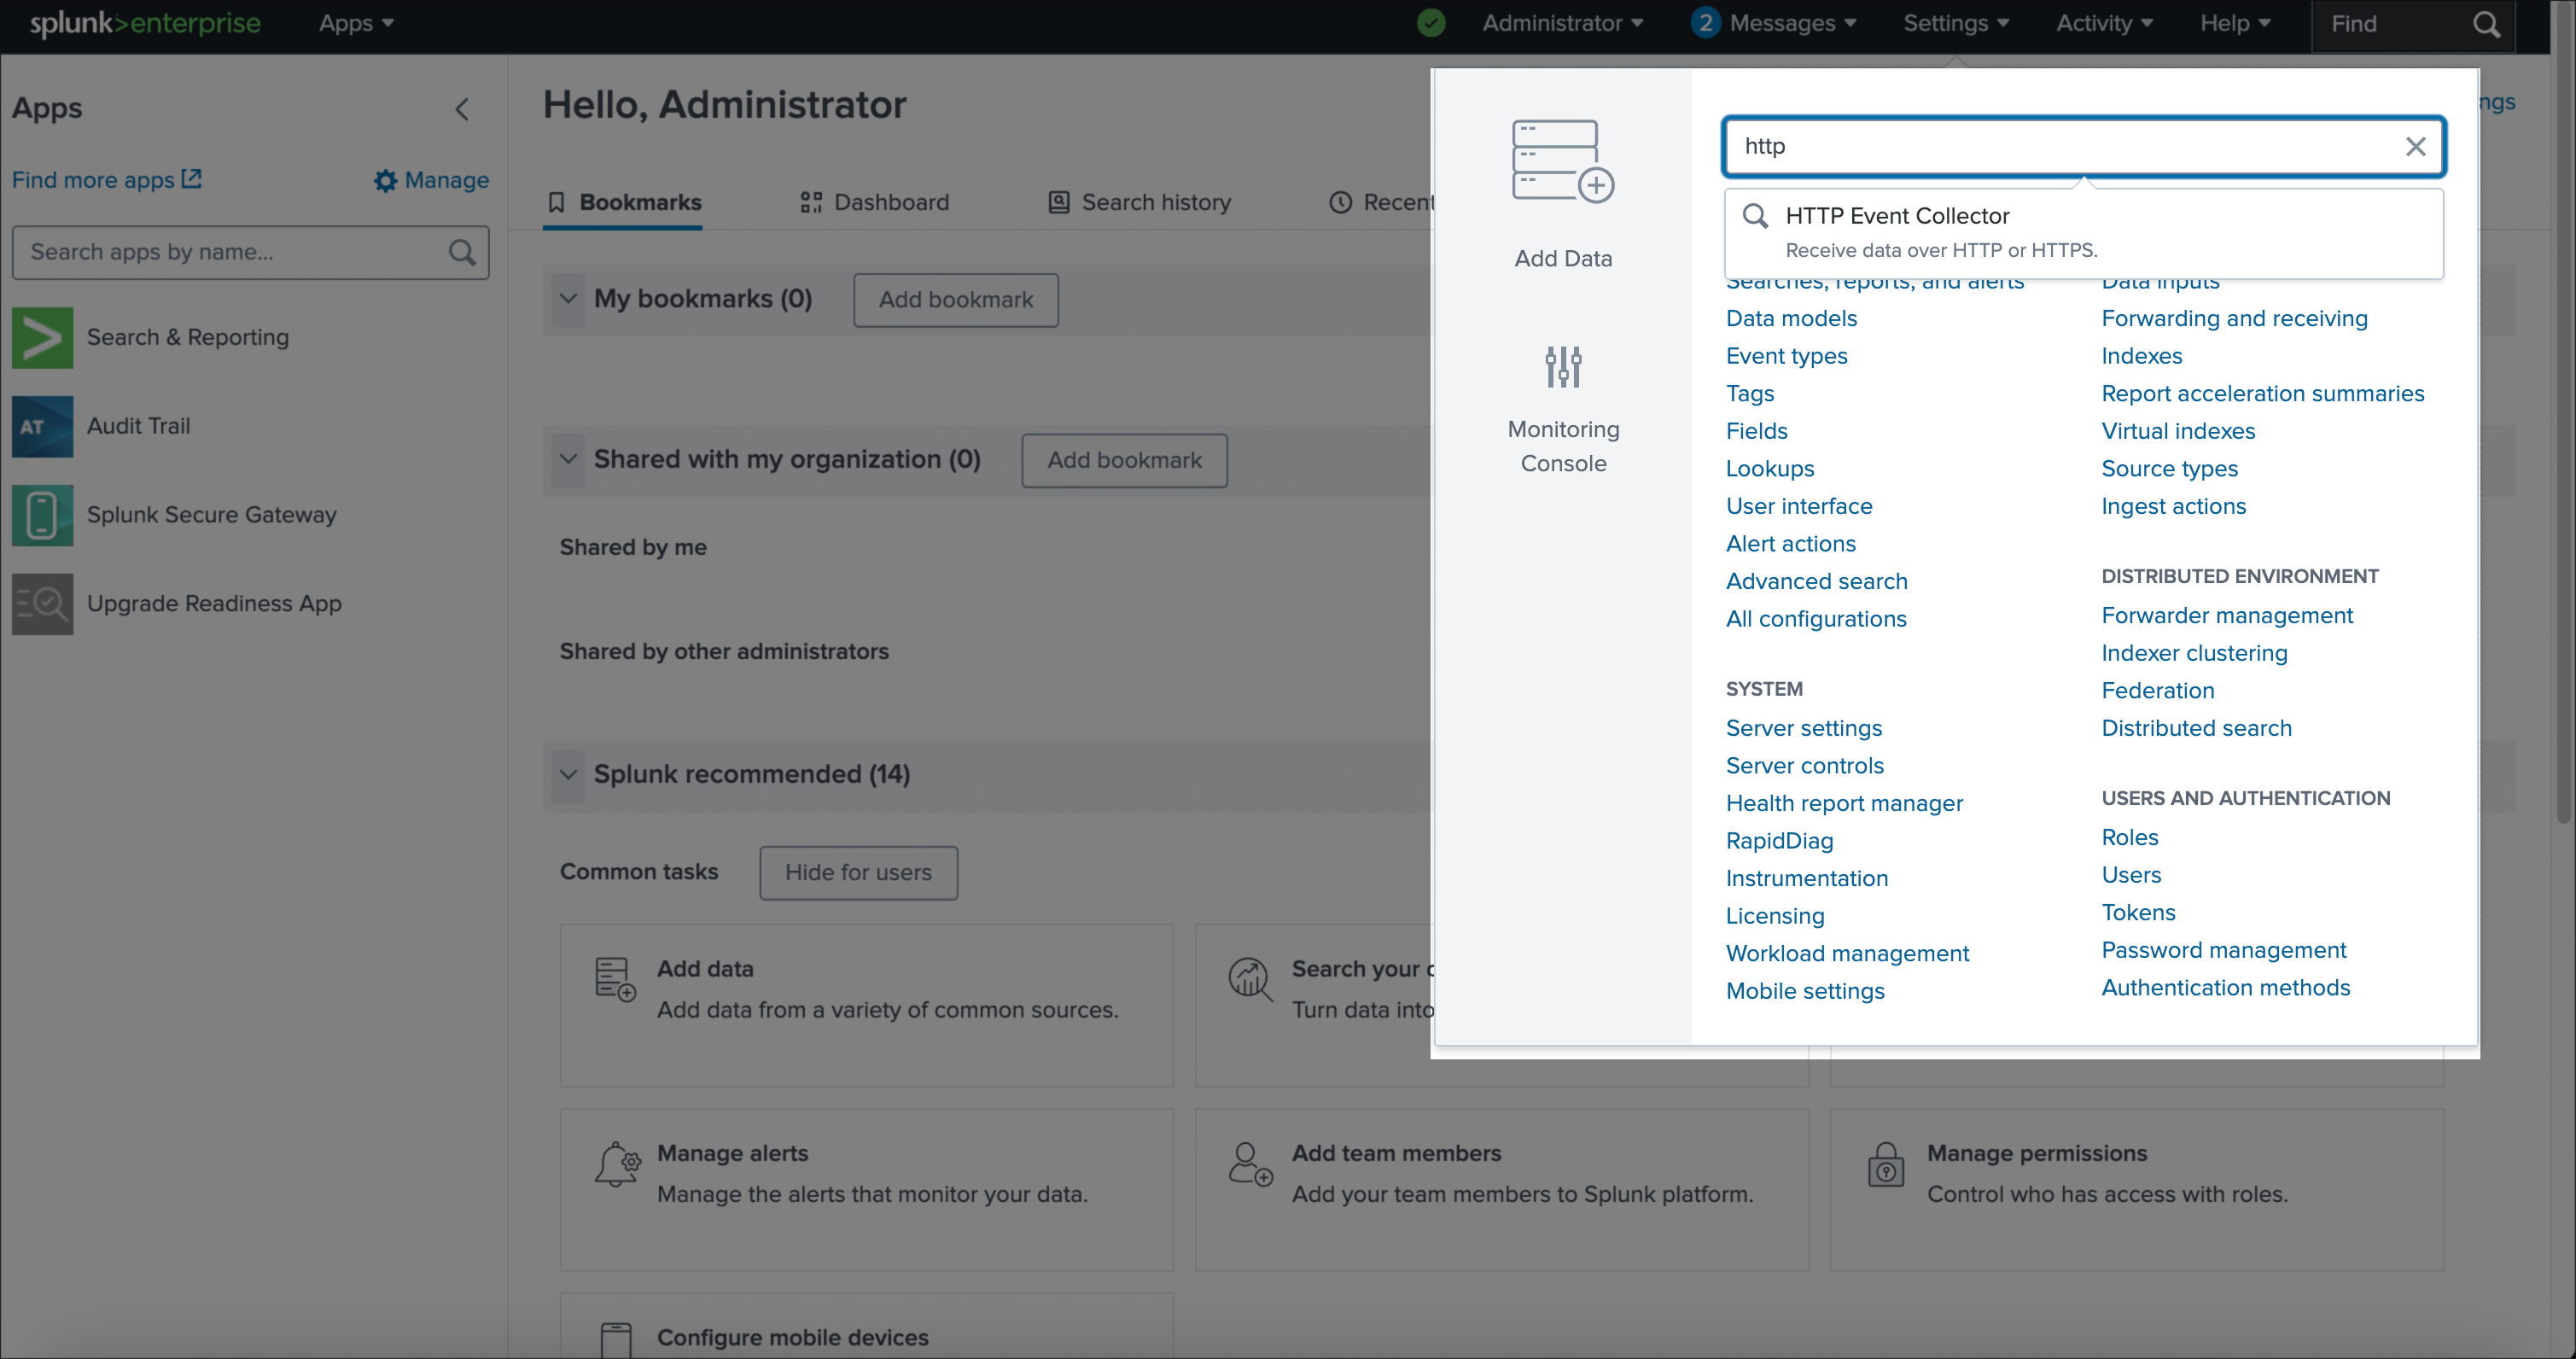
Task: Click the Add Data server icon
Action: pyautogui.click(x=1563, y=161)
